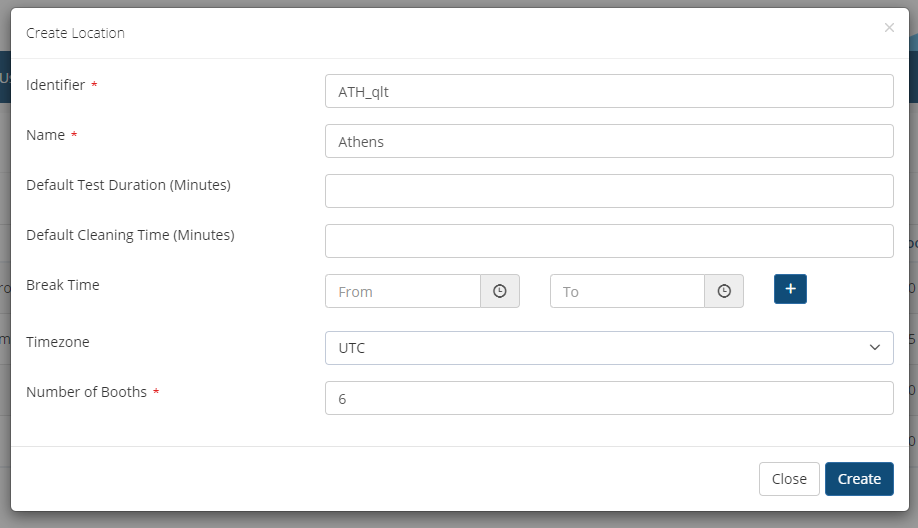This screenshot has height=528, width=918.
Task: Open the time picker for Break Time From
Action: click(500, 291)
